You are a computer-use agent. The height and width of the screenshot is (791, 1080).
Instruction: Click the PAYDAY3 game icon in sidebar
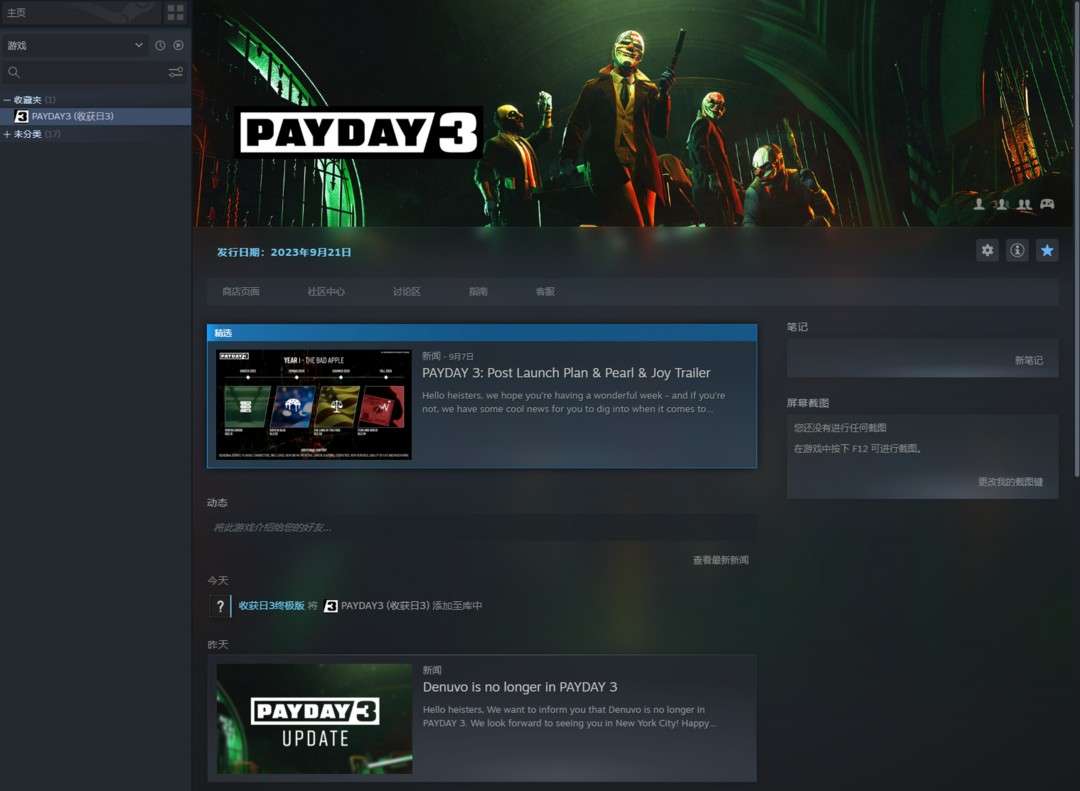pos(21,116)
